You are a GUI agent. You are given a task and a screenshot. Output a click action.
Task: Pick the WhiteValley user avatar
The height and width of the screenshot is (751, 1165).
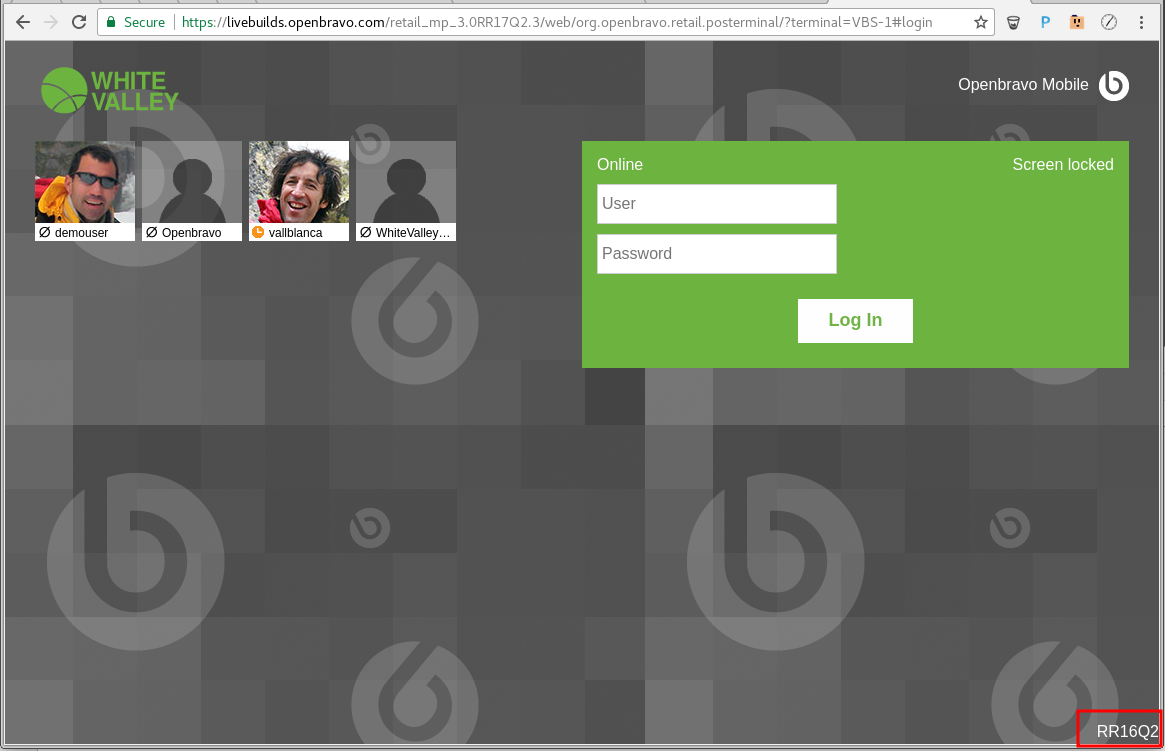click(406, 182)
